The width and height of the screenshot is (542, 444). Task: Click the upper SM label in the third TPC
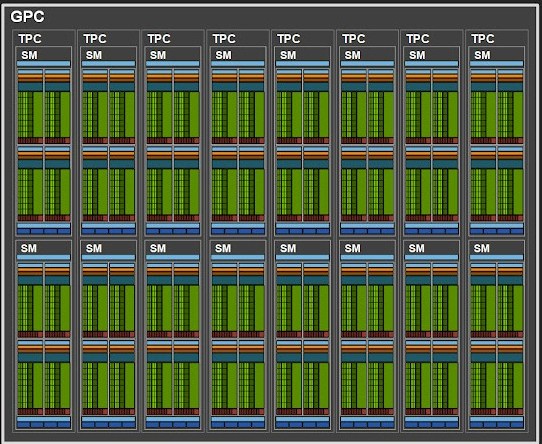158,55
